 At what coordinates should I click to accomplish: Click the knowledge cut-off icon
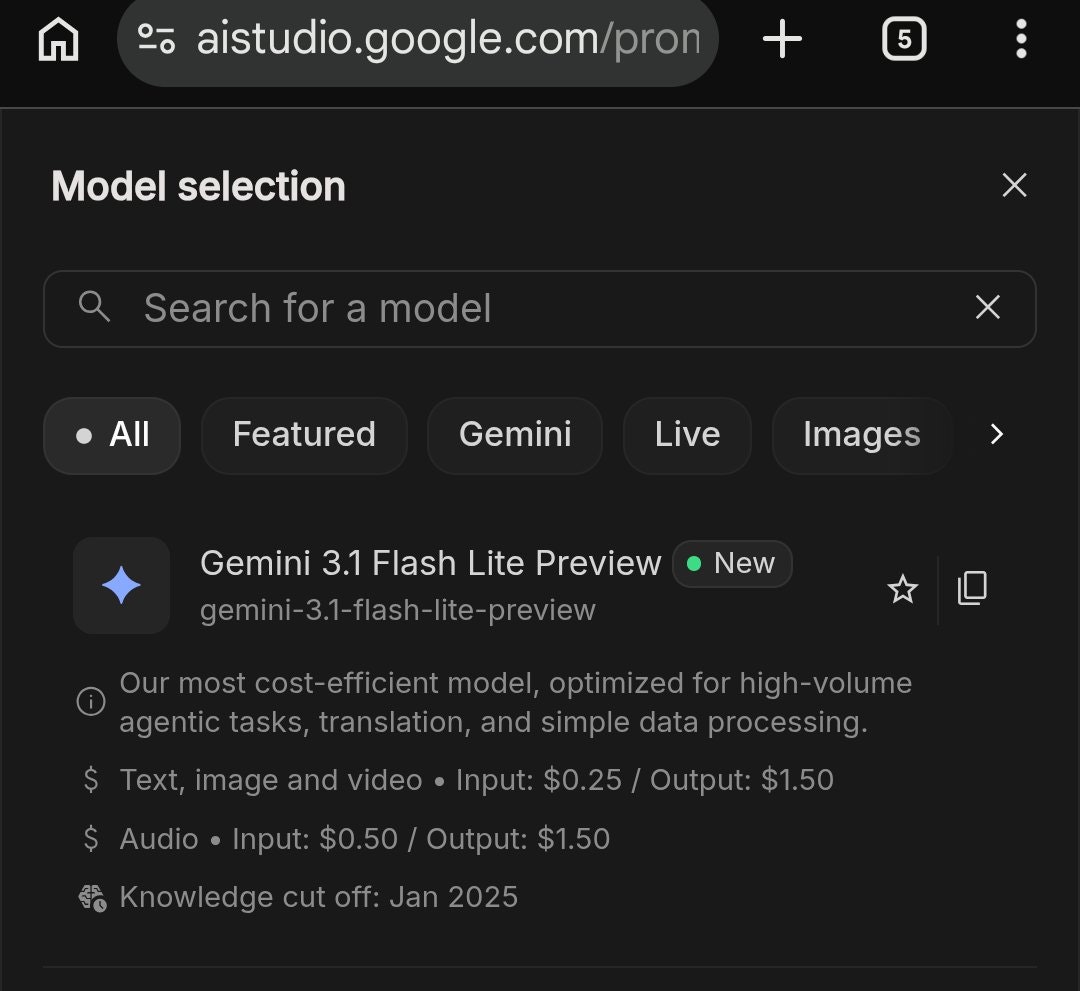click(x=90, y=897)
